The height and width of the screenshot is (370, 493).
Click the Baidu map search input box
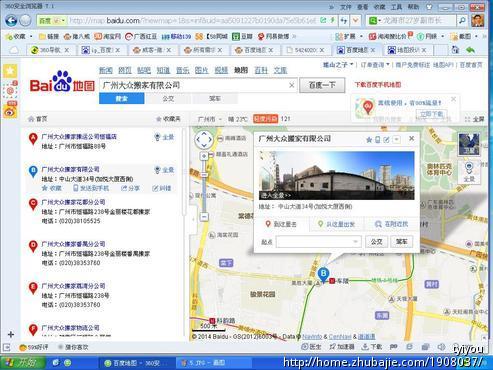pyautogui.click(x=197, y=85)
